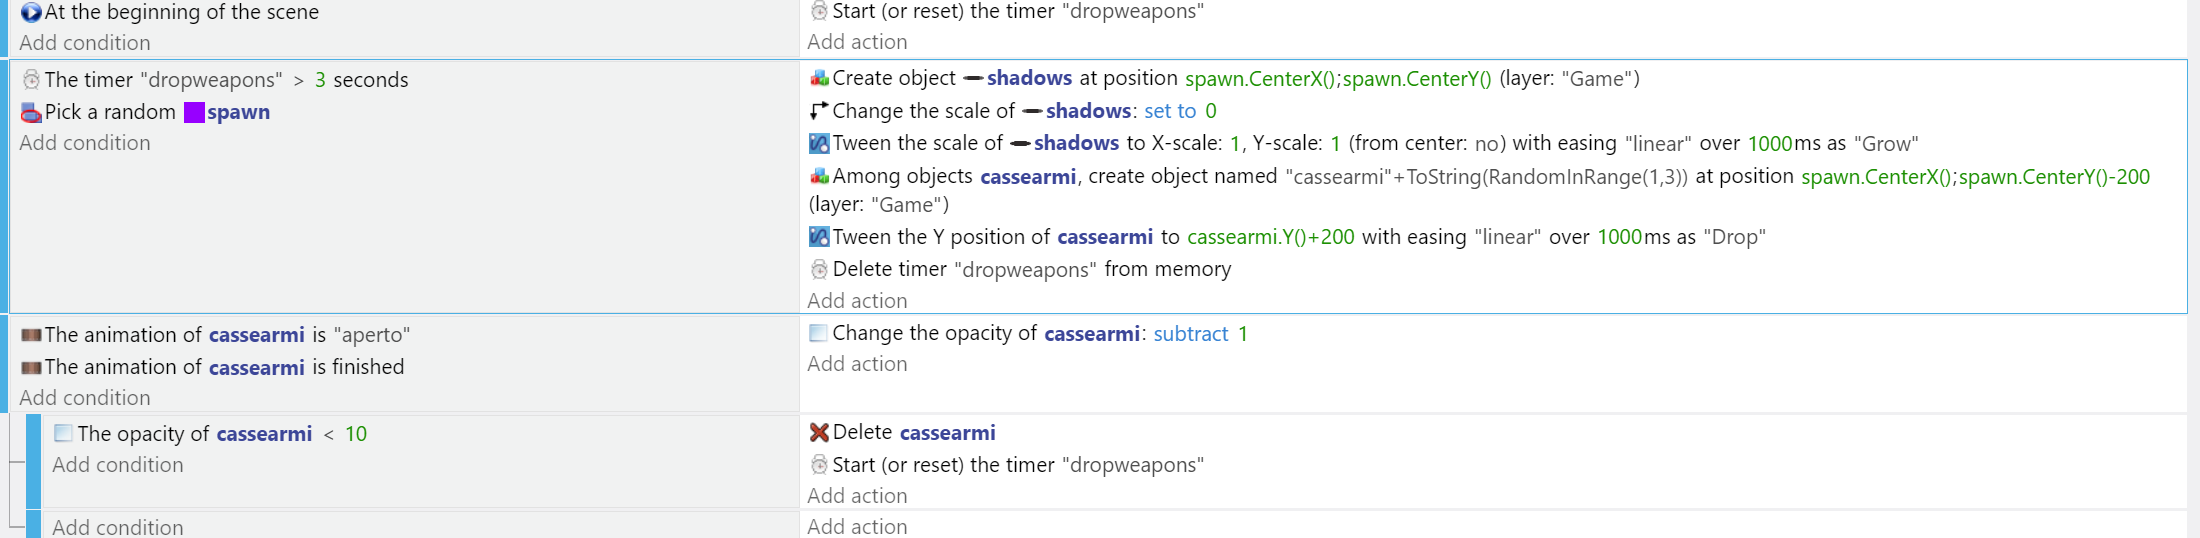The width and height of the screenshot is (2200, 538).
Task: Edit the value 10 in the opacity condition
Action: click(356, 434)
